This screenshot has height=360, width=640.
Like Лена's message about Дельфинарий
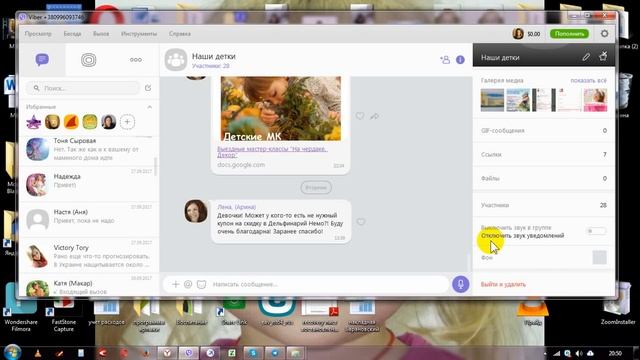coord(361,222)
